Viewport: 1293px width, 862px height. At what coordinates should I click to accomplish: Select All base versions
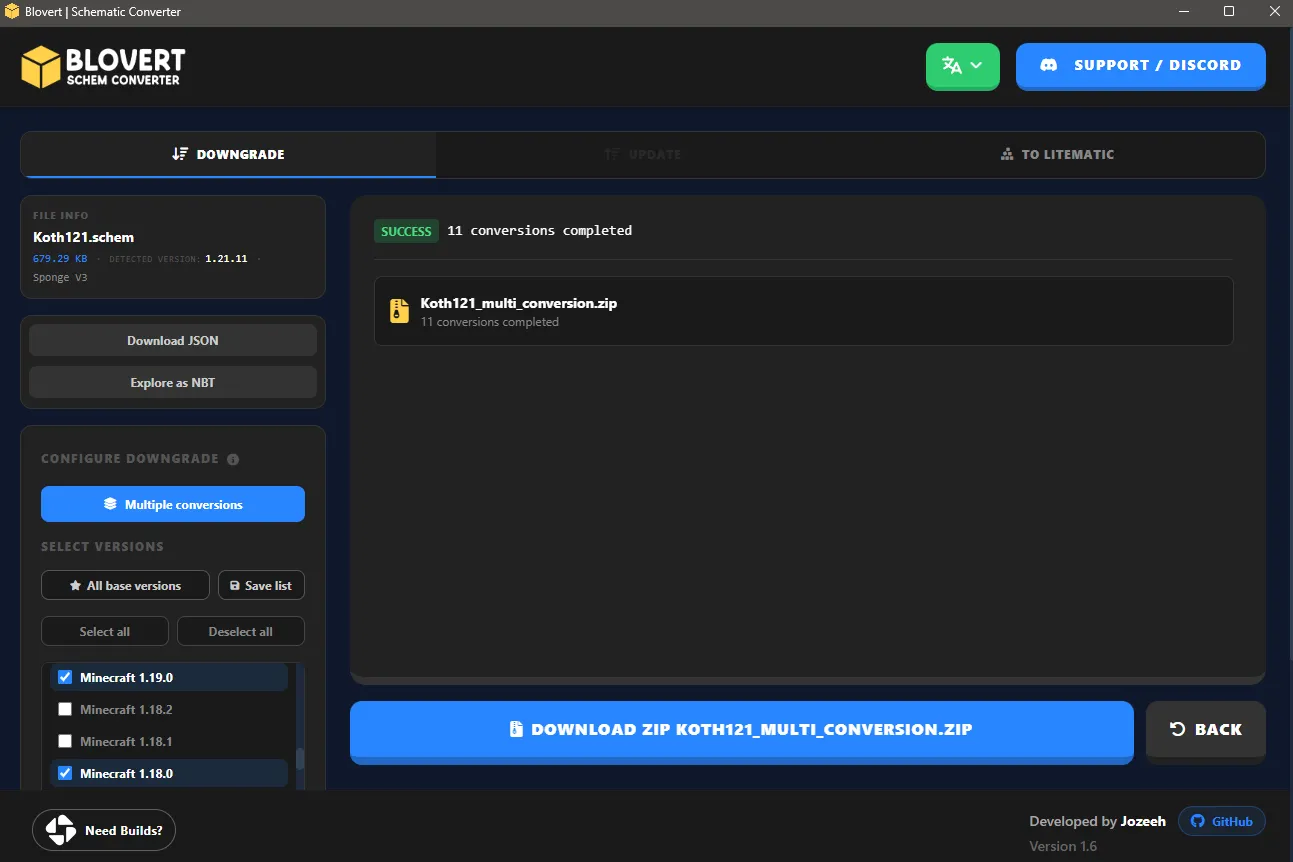[125, 585]
